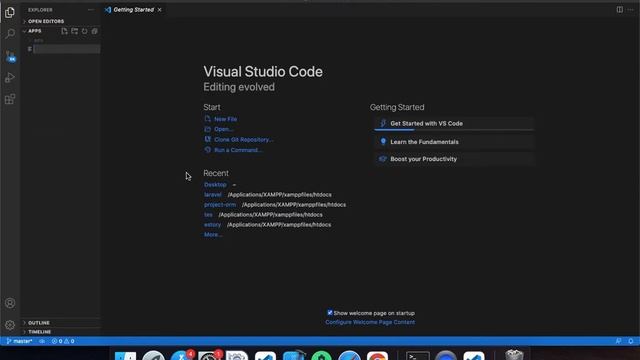Click the New File icon in APPS header
The height and width of the screenshot is (360, 640).
64,31
